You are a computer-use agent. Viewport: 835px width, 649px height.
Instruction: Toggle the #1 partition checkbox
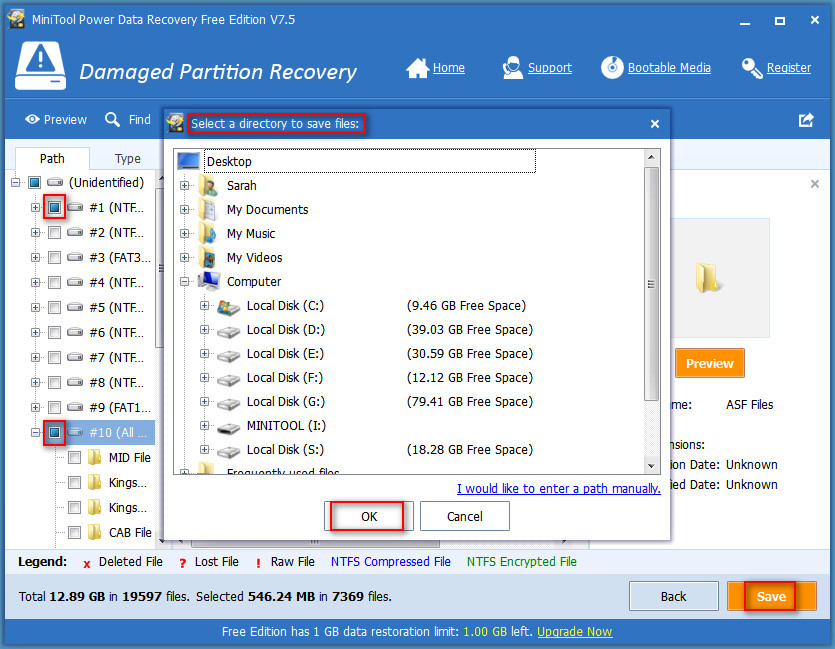pyautogui.click(x=54, y=207)
